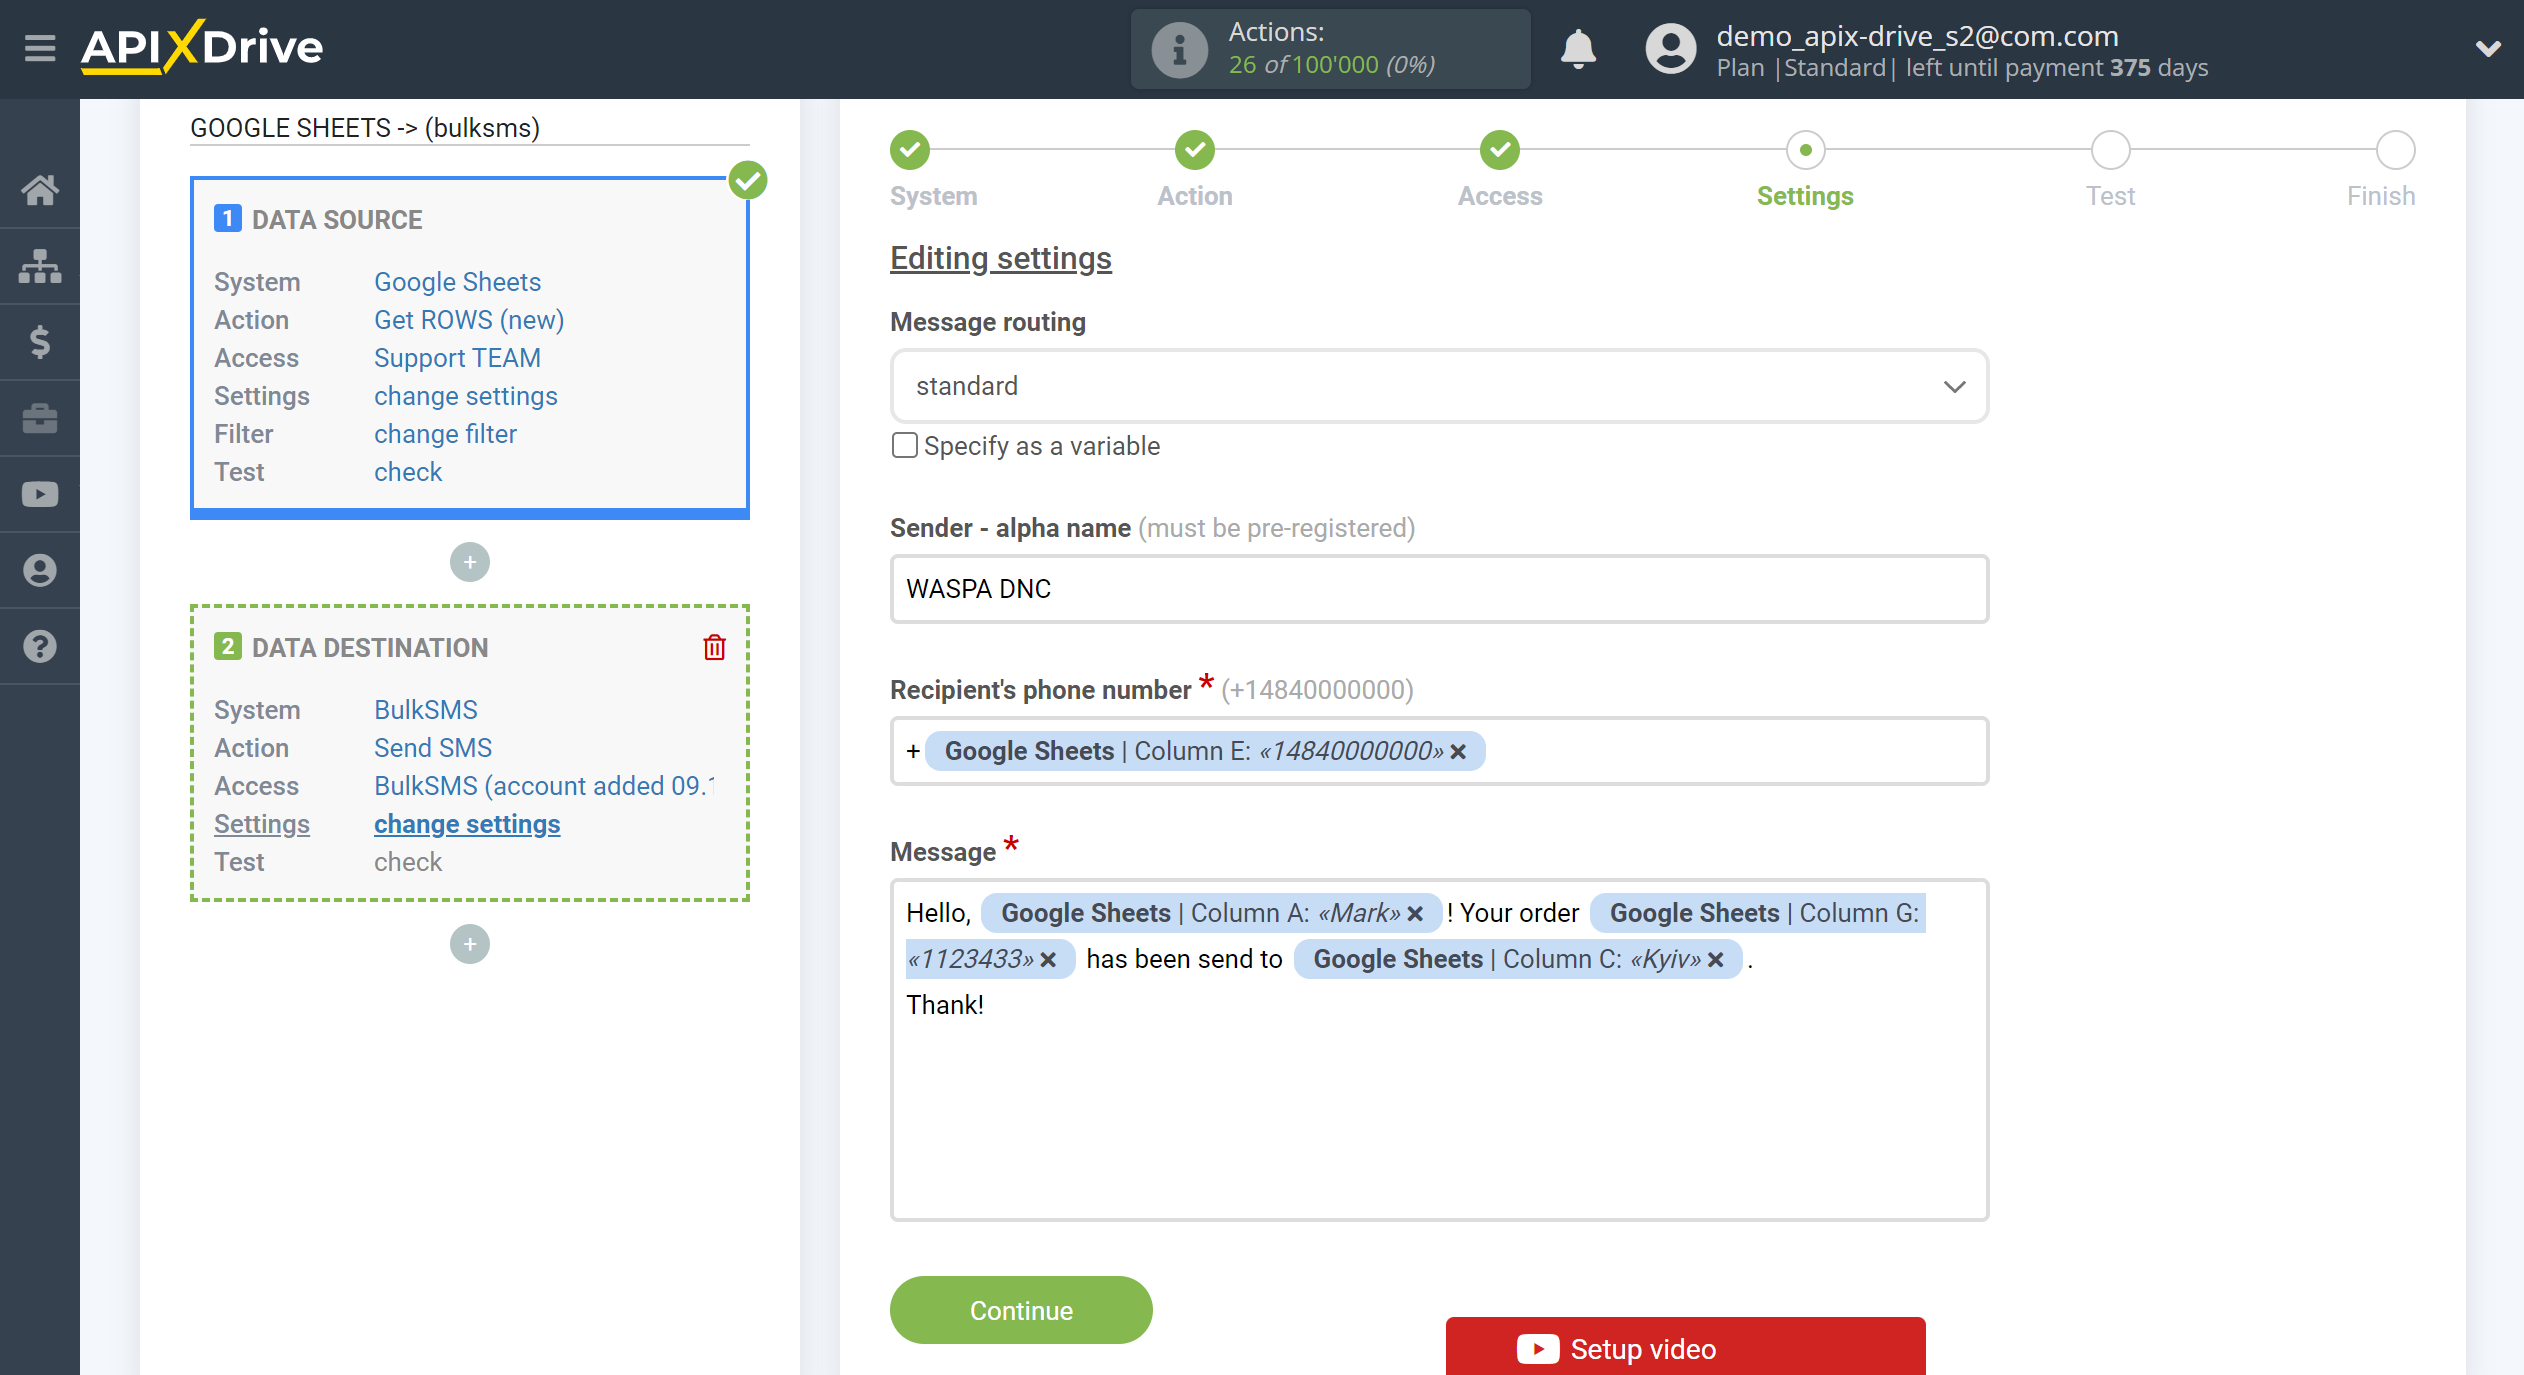The height and width of the screenshot is (1375, 2524).
Task: Open profile icon in sidebar
Action: point(40,570)
